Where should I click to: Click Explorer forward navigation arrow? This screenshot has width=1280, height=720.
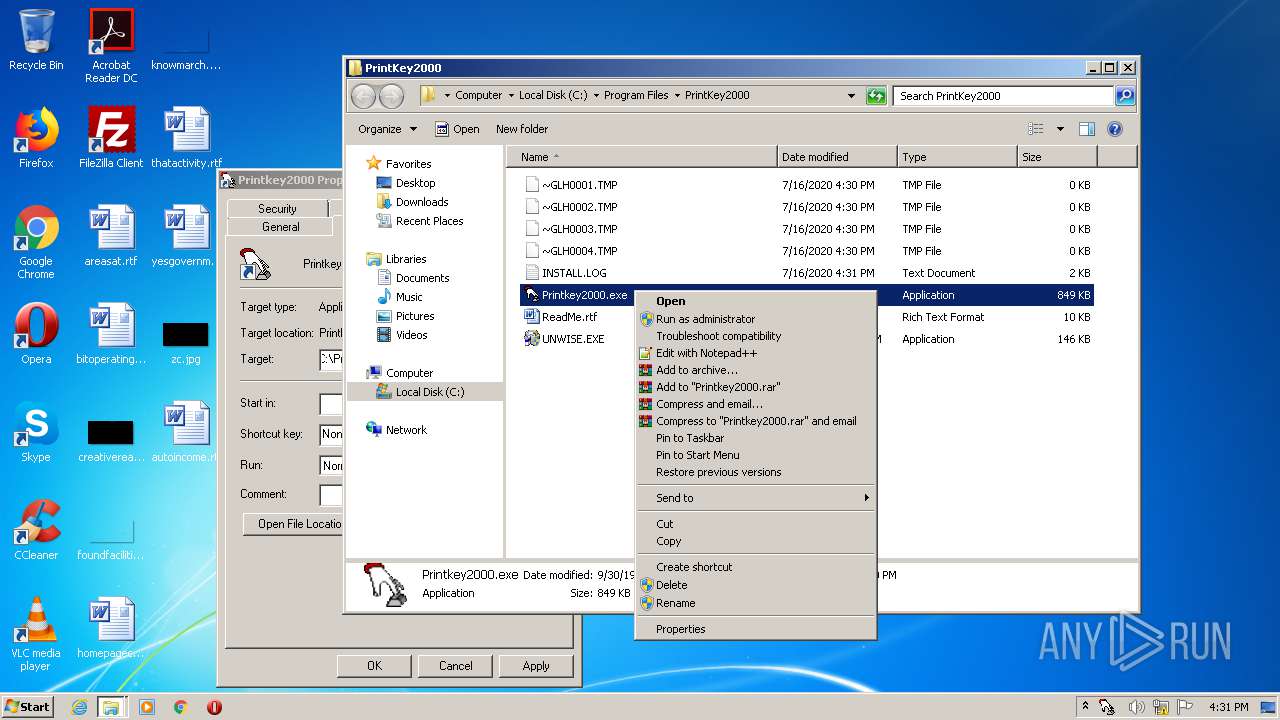point(391,96)
